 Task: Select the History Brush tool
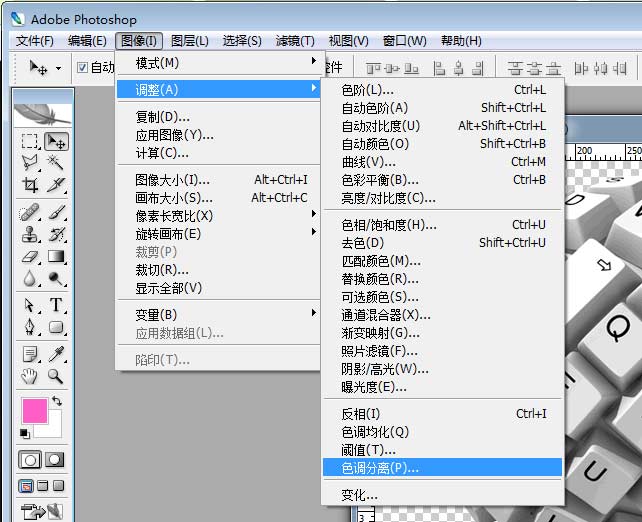[x=56, y=235]
